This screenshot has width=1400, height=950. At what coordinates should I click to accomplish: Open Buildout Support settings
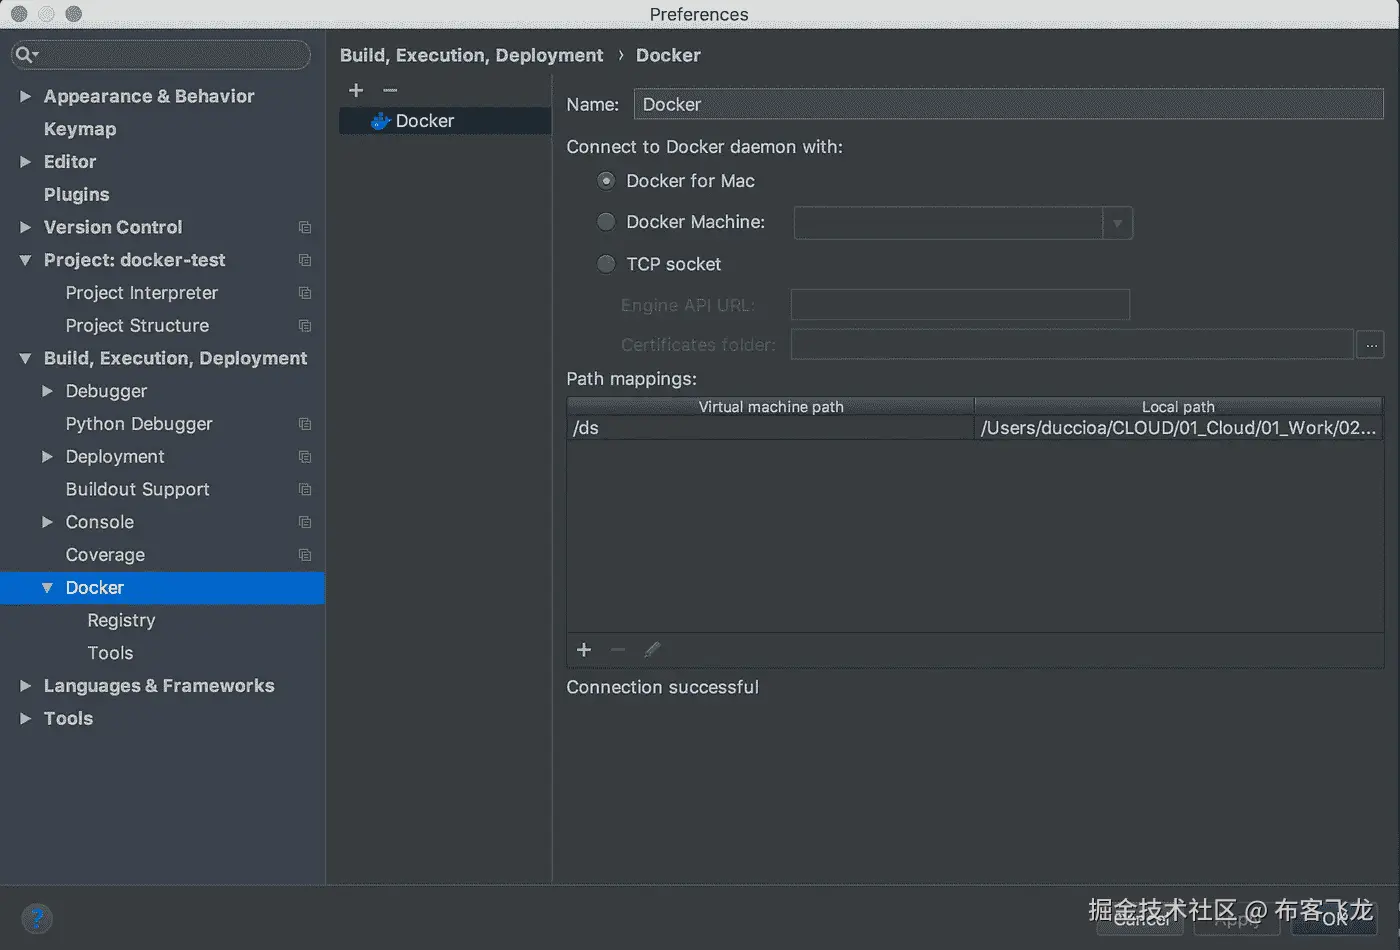138,490
